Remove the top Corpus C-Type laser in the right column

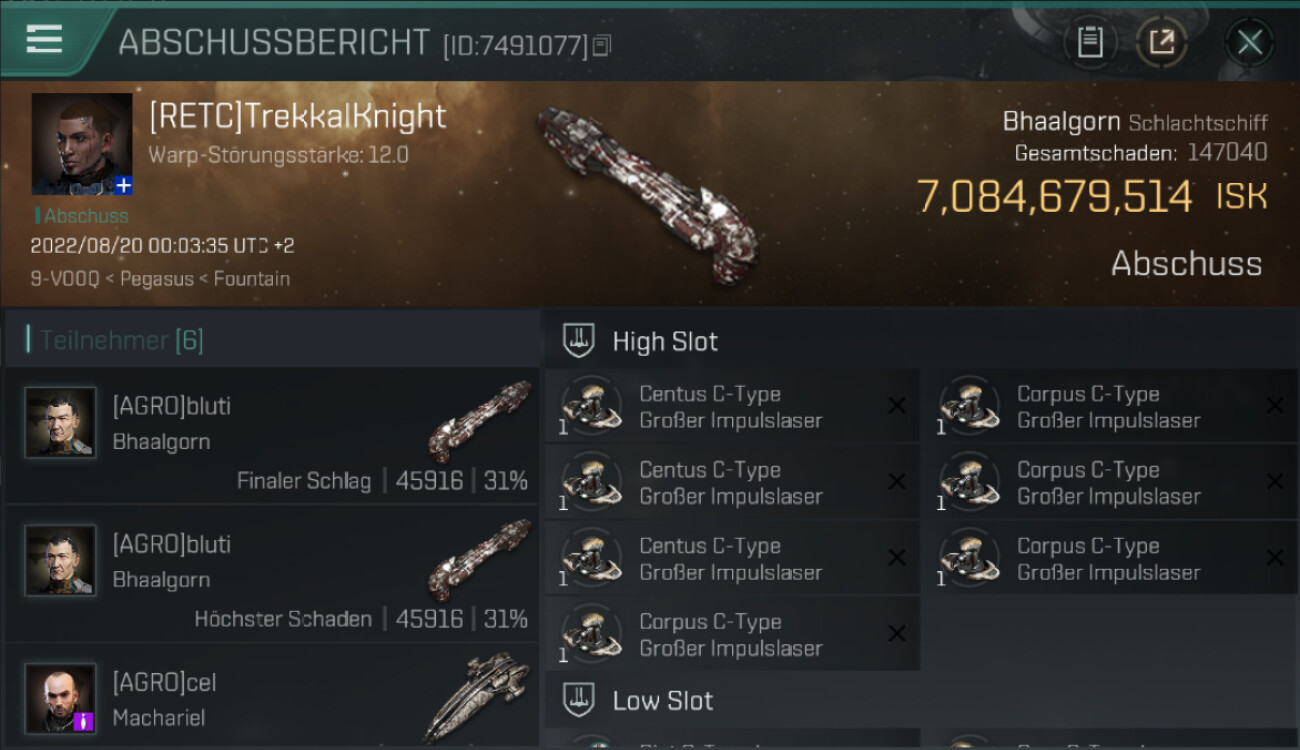[x=1275, y=405]
